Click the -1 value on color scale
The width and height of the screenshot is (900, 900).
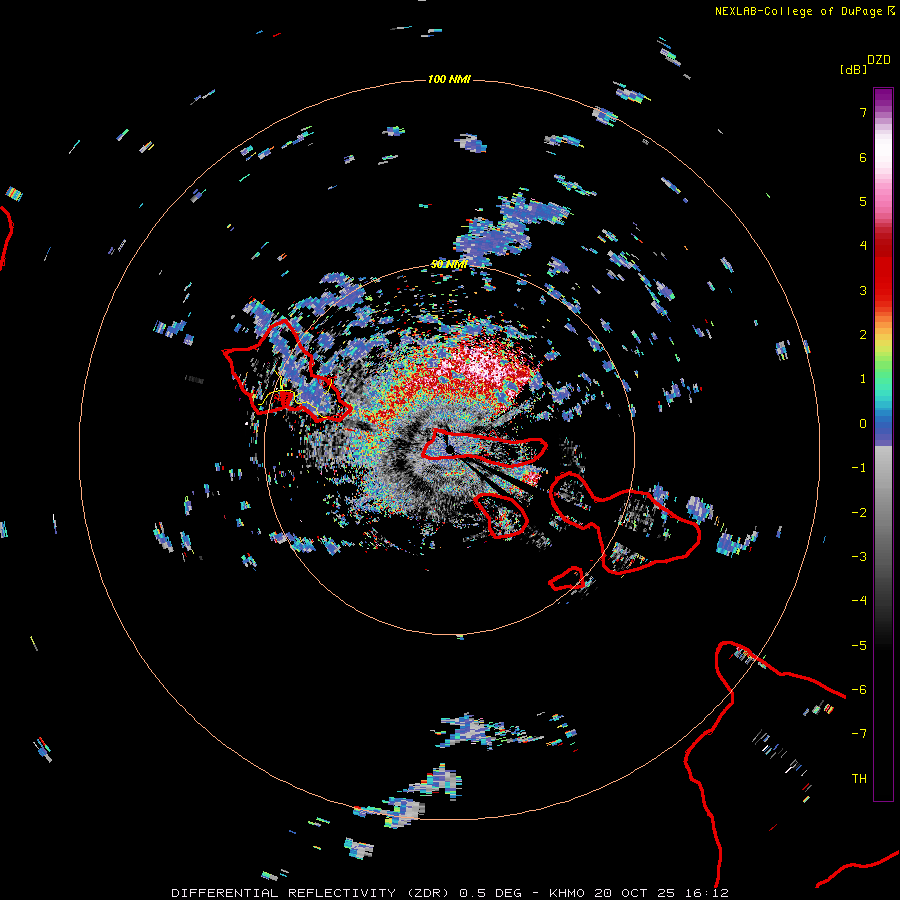click(x=859, y=468)
